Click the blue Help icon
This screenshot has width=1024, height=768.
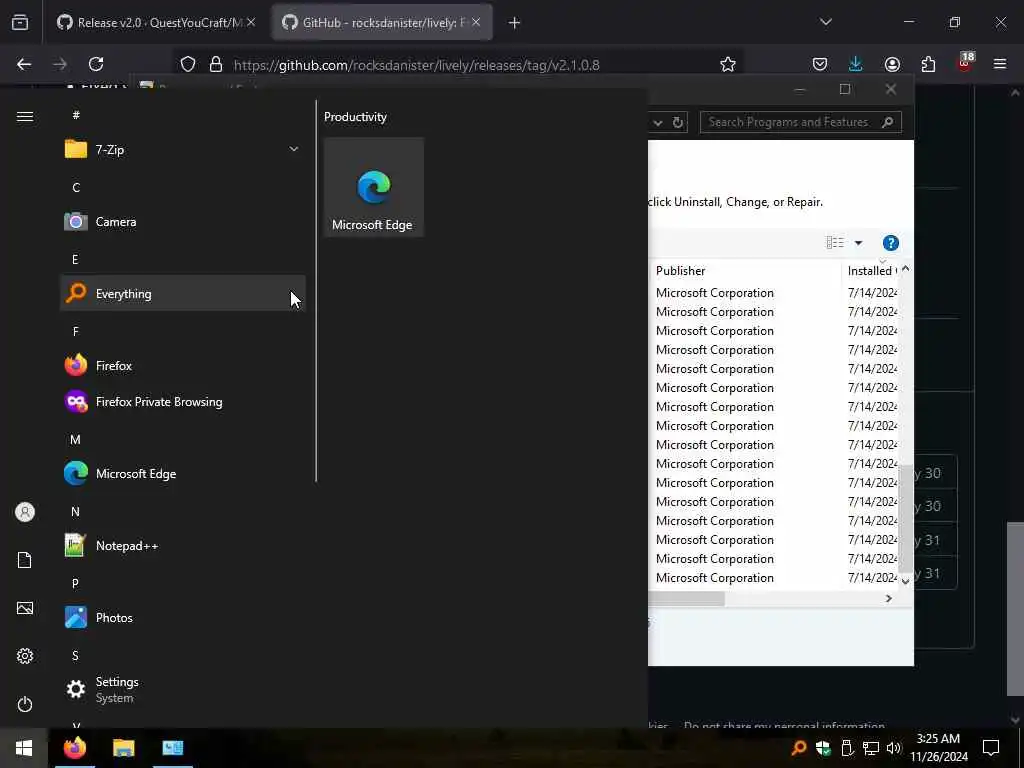click(x=891, y=243)
